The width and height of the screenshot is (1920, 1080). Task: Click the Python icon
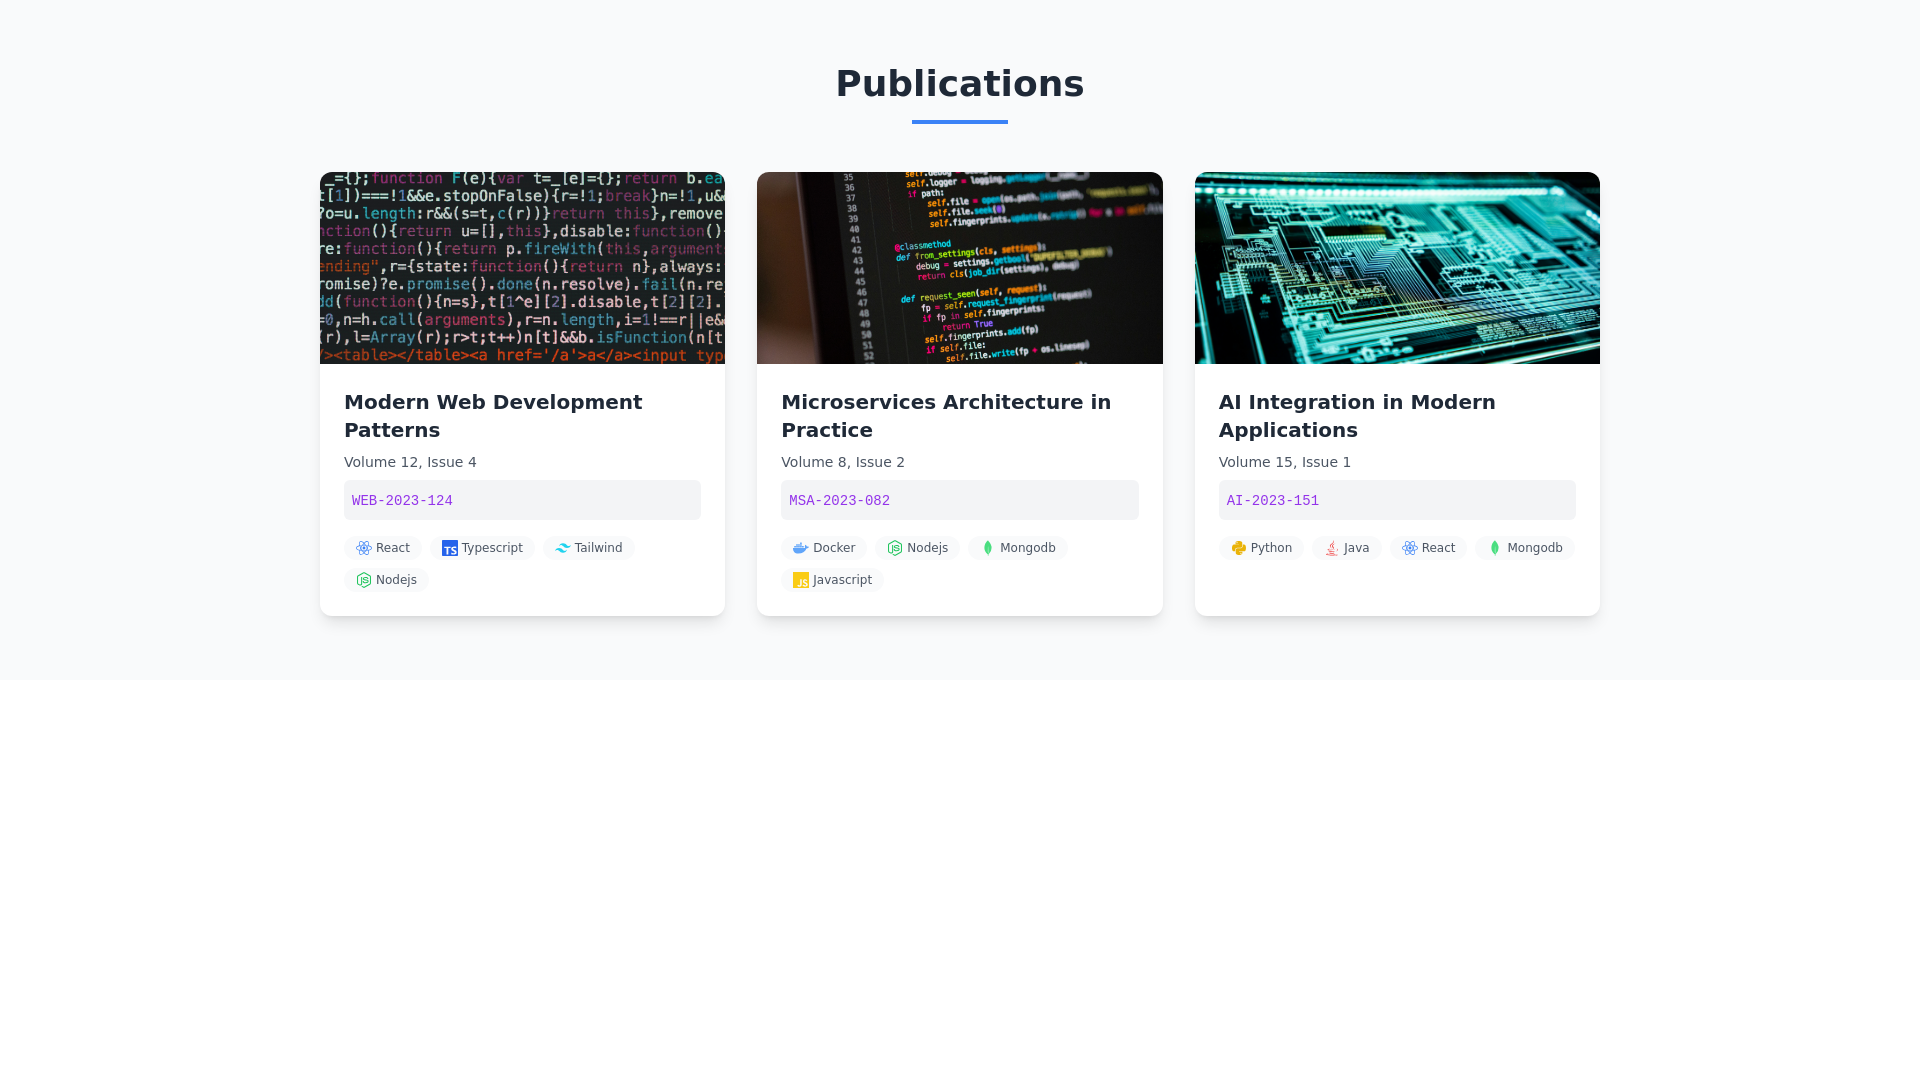click(x=1239, y=548)
